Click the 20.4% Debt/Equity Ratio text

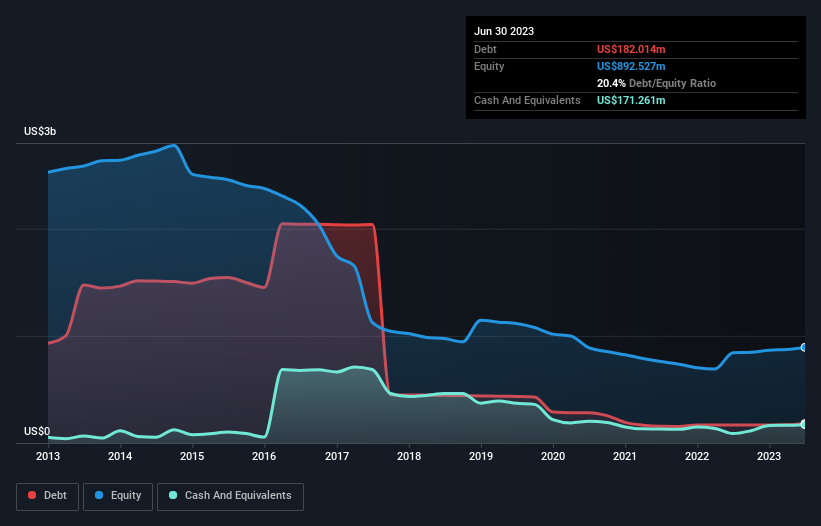656,83
